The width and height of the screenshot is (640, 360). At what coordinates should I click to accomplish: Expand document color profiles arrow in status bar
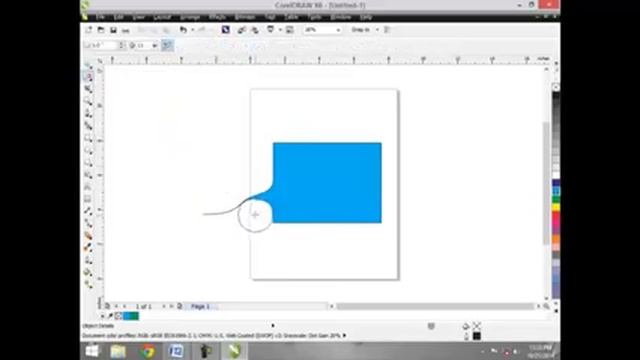(344, 336)
